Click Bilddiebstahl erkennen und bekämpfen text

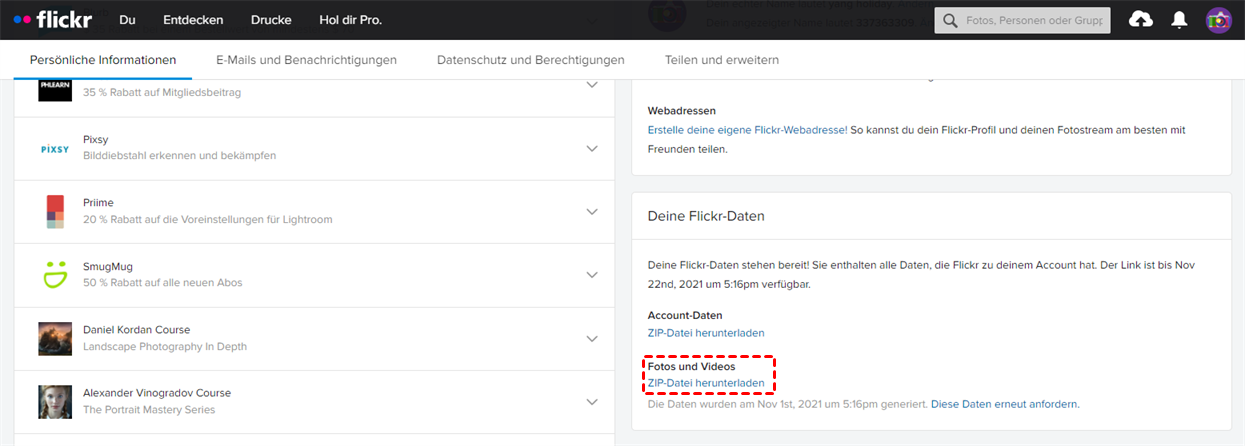(x=179, y=155)
